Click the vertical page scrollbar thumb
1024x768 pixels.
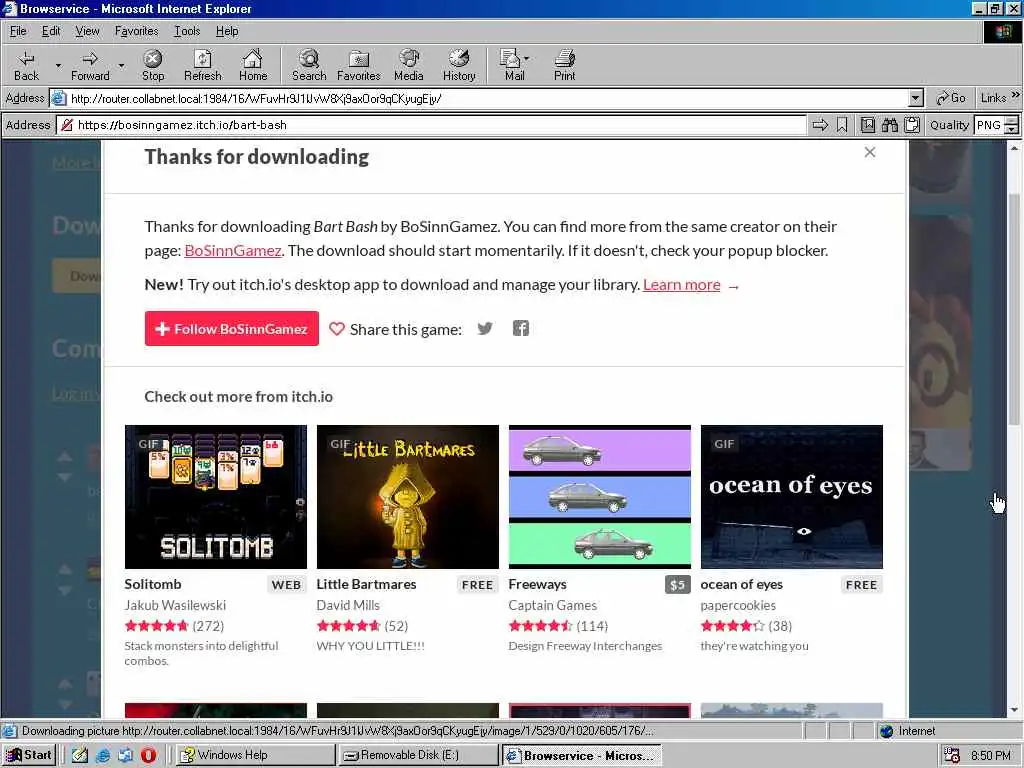point(1014,310)
